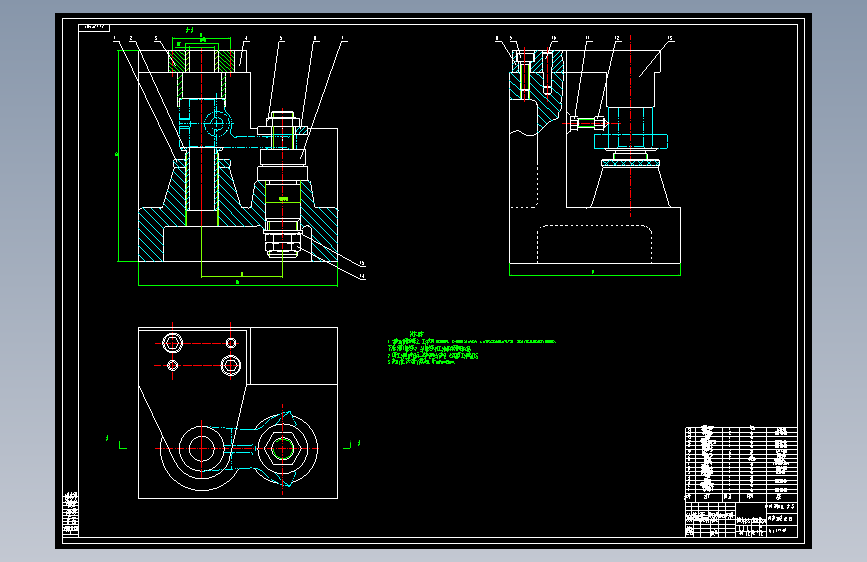Select the horizontal set screw in the side view
This screenshot has height=562, width=867.
589,122
